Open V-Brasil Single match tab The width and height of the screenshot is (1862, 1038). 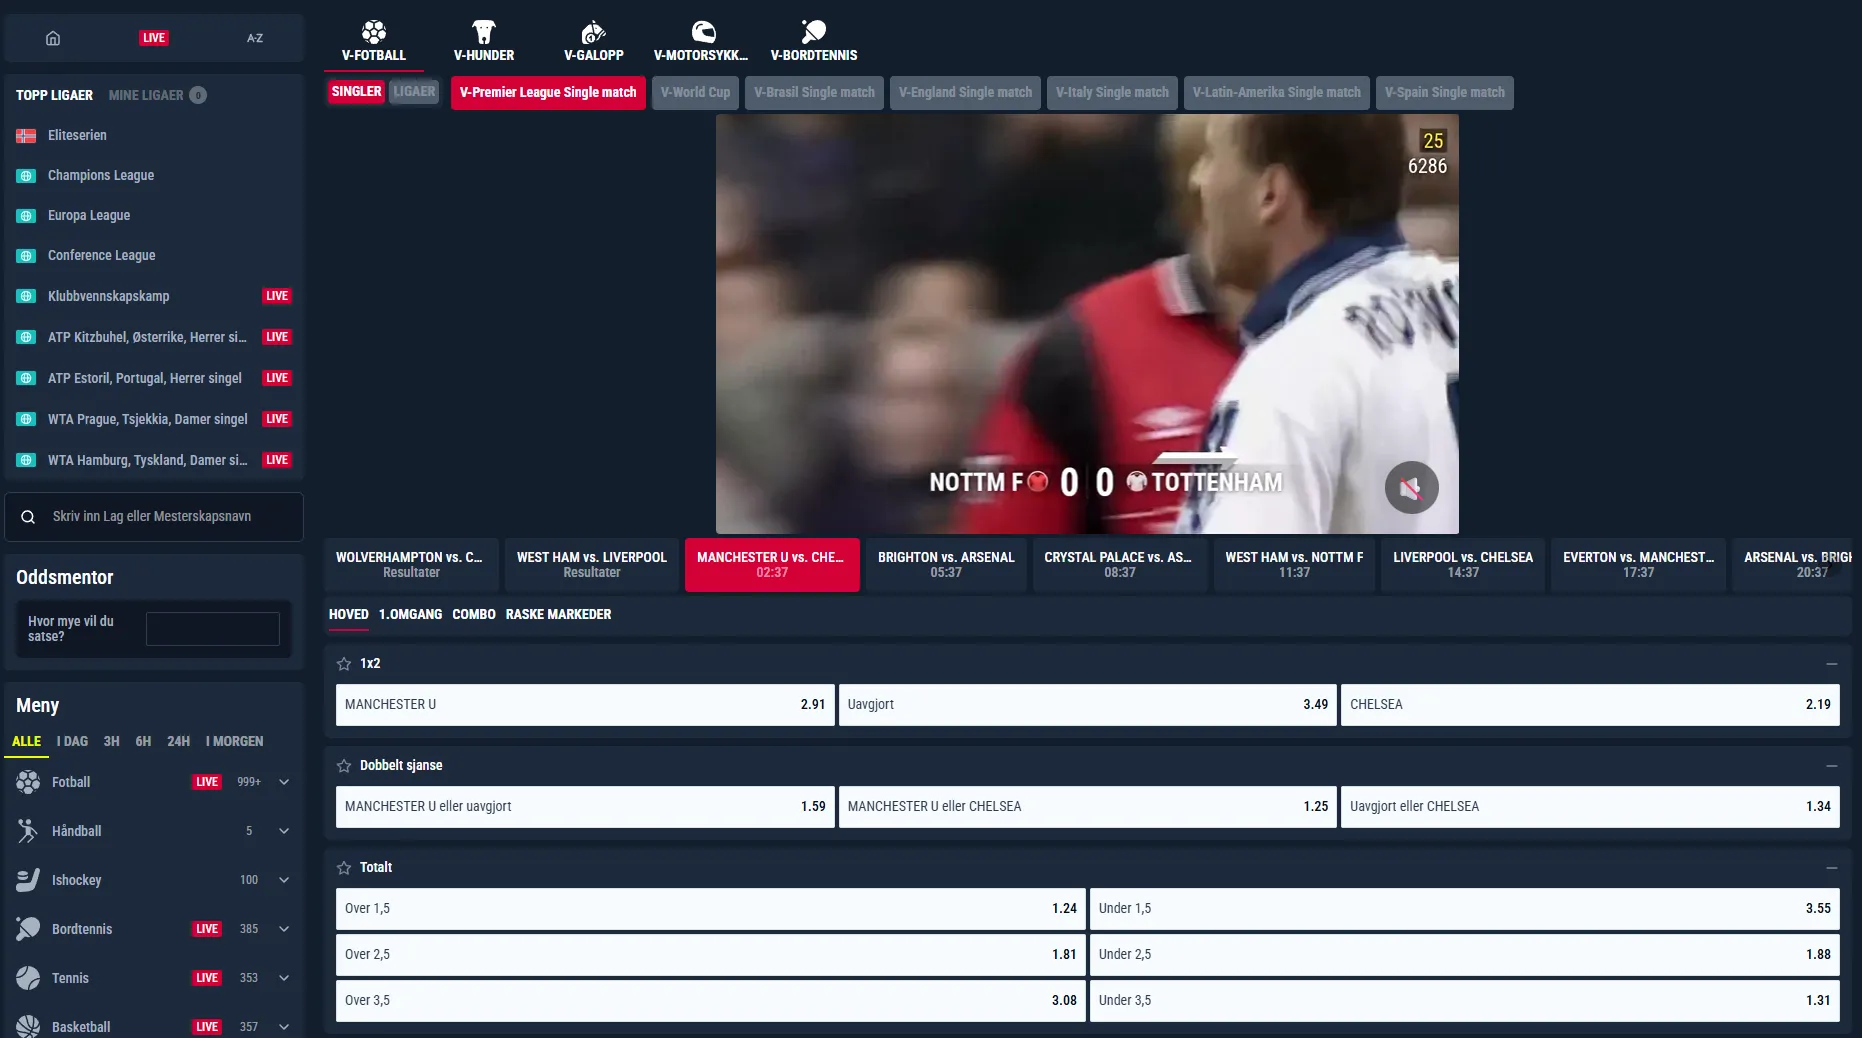(x=814, y=93)
